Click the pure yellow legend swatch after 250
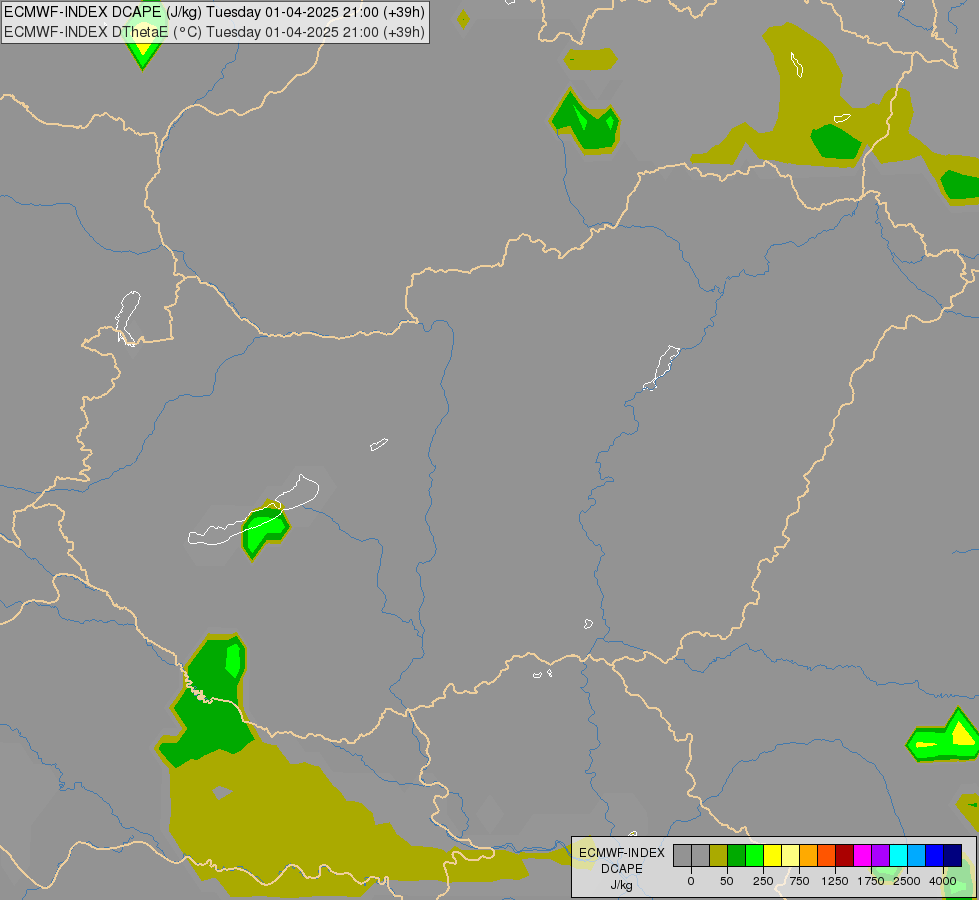 coord(772,856)
